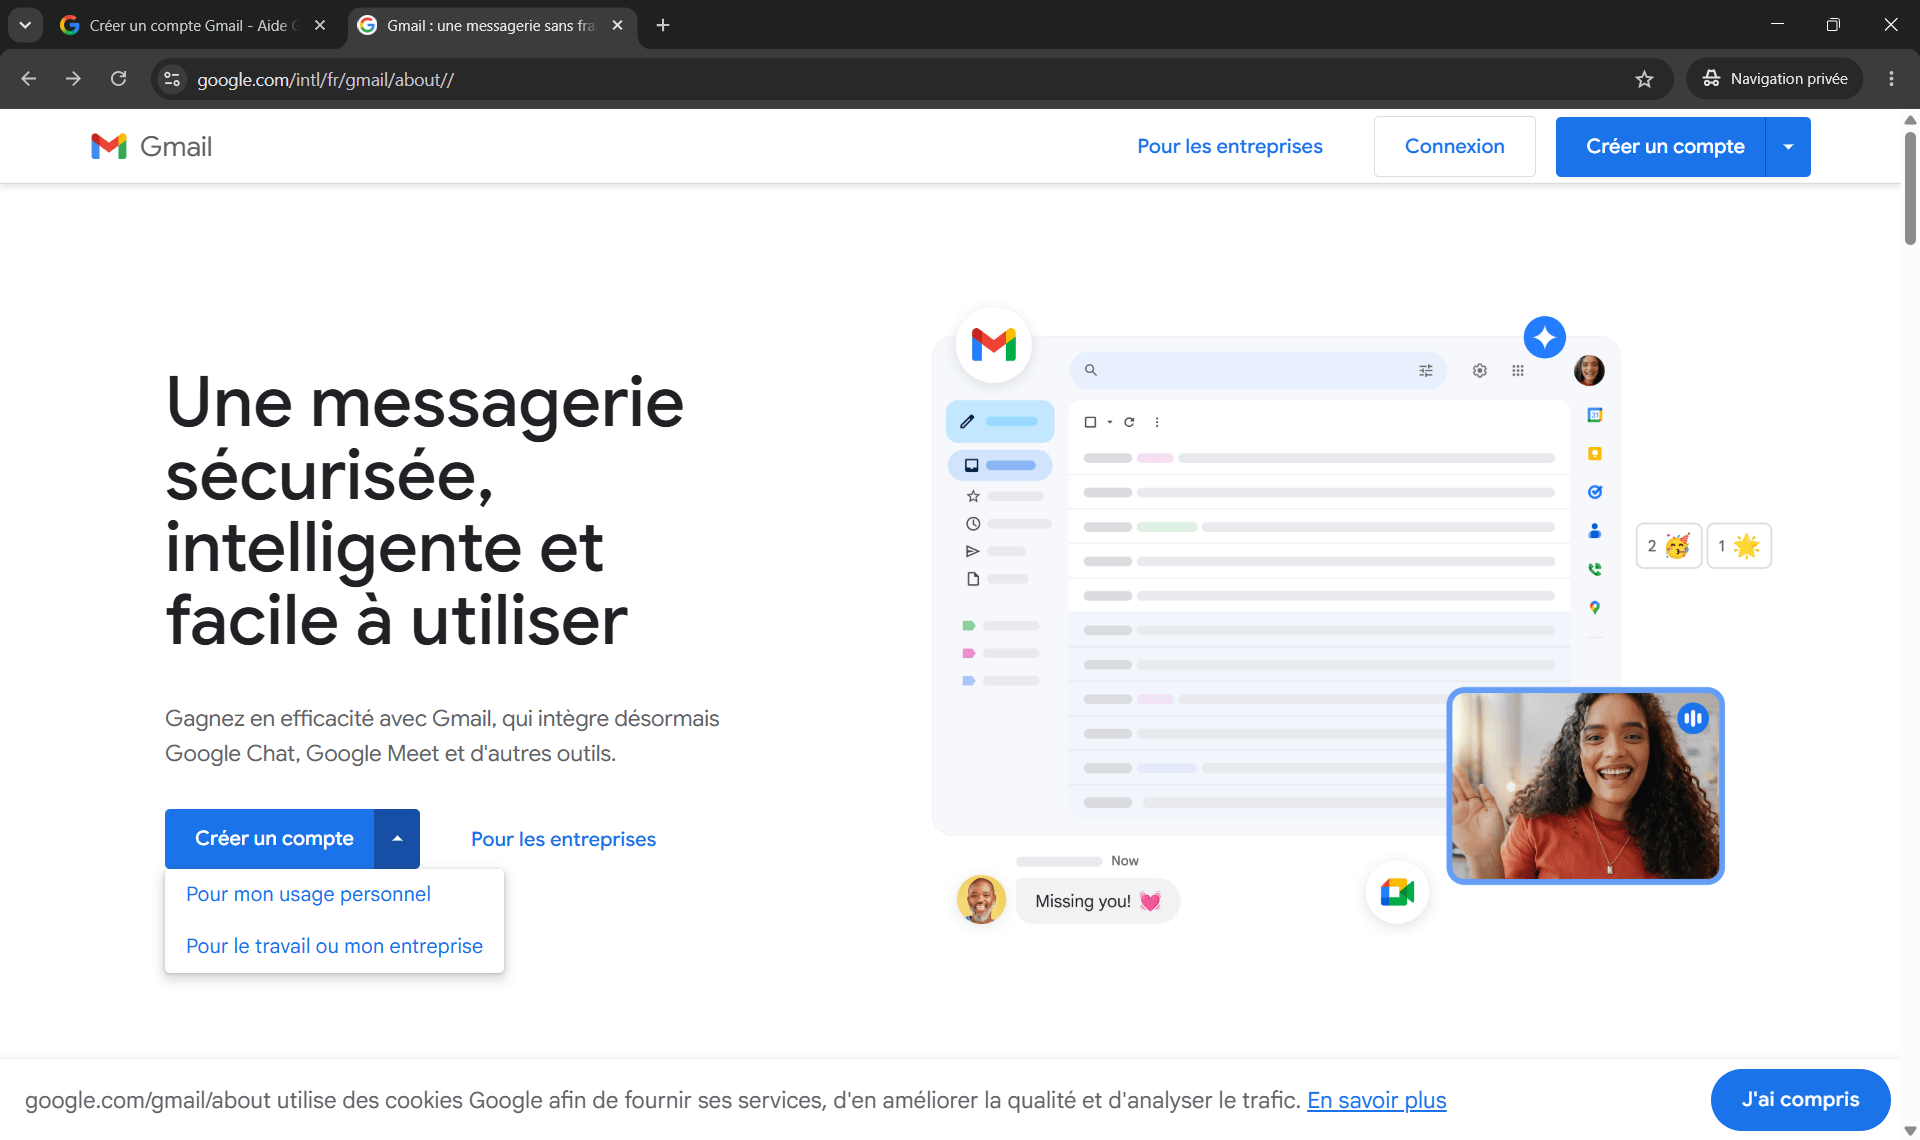Click the party face emoji reaction chip
This screenshot has width=1920, height=1140.
point(1668,546)
